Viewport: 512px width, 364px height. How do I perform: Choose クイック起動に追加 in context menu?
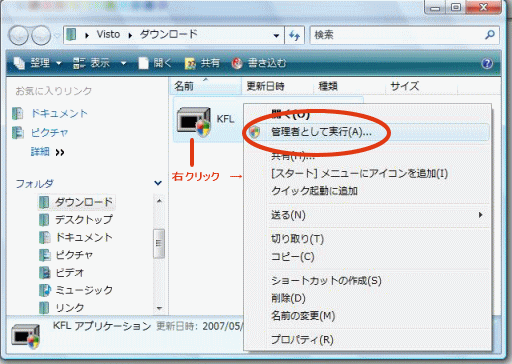click(x=367, y=191)
